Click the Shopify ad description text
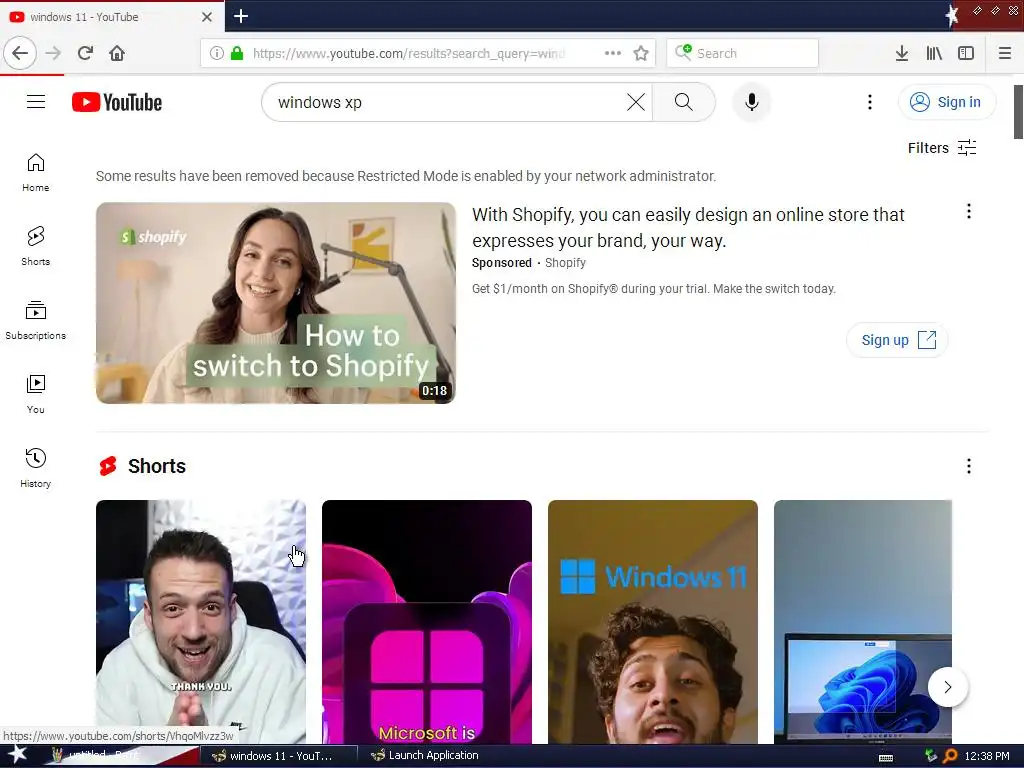The height and width of the screenshot is (768, 1024). (x=654, y=289)
